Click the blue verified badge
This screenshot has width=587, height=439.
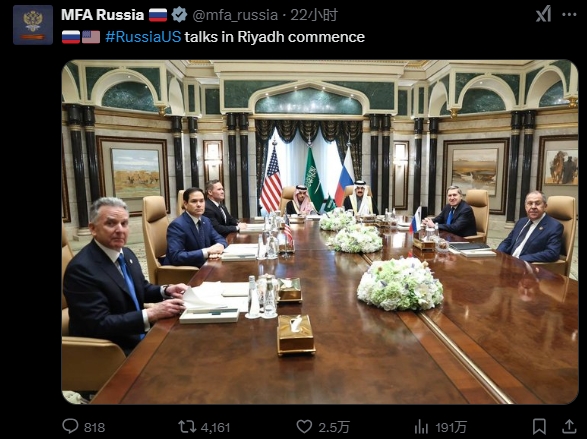point(179,15)
